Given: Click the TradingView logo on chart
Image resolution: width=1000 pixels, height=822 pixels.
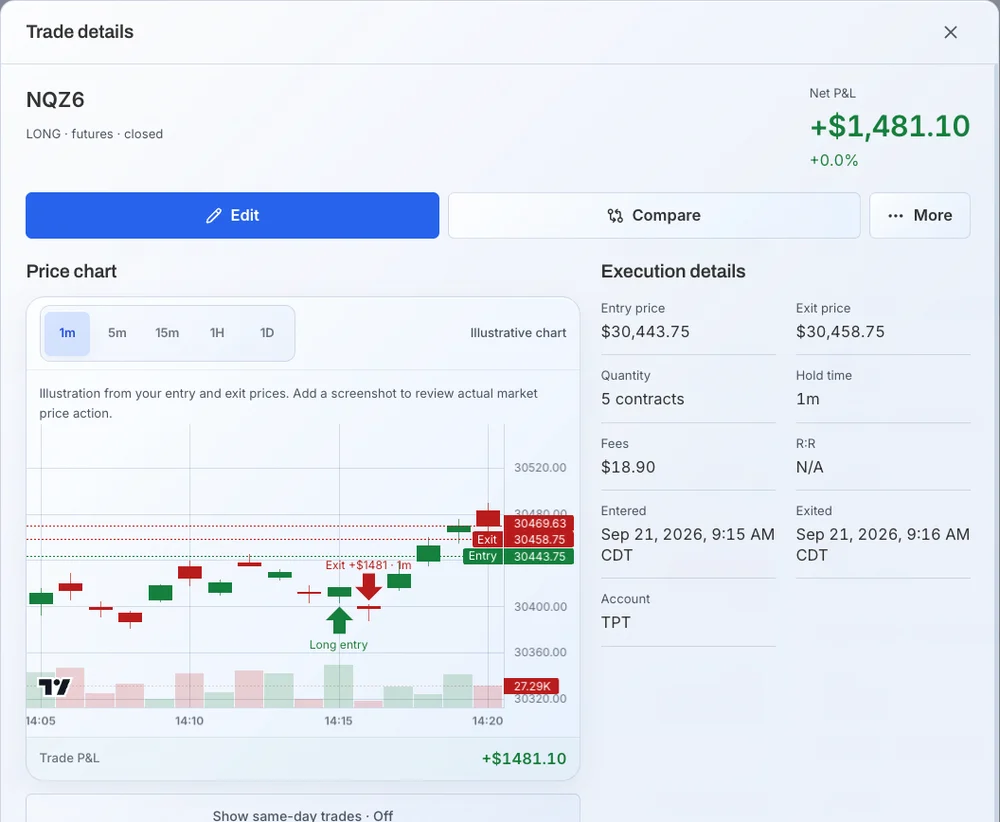Looking at the screenshot, I should click(54, 687).
